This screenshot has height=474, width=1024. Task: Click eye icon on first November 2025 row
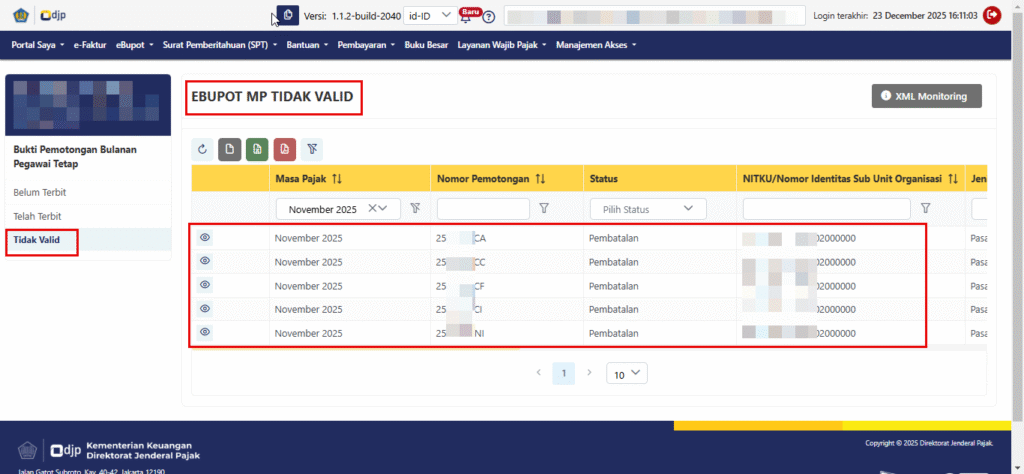coord(205,237)
